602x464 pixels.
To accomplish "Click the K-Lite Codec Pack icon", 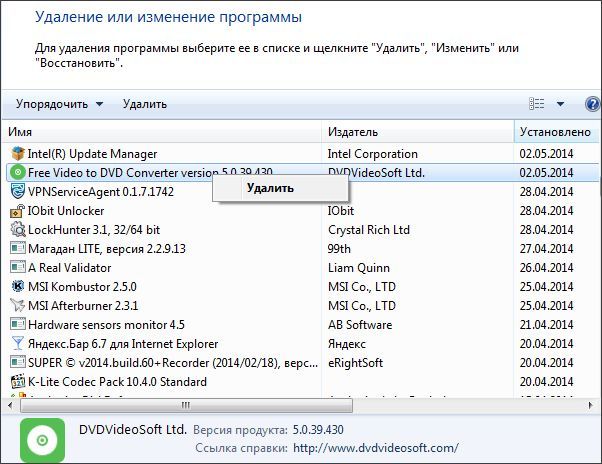I will (x=18, y=381).
